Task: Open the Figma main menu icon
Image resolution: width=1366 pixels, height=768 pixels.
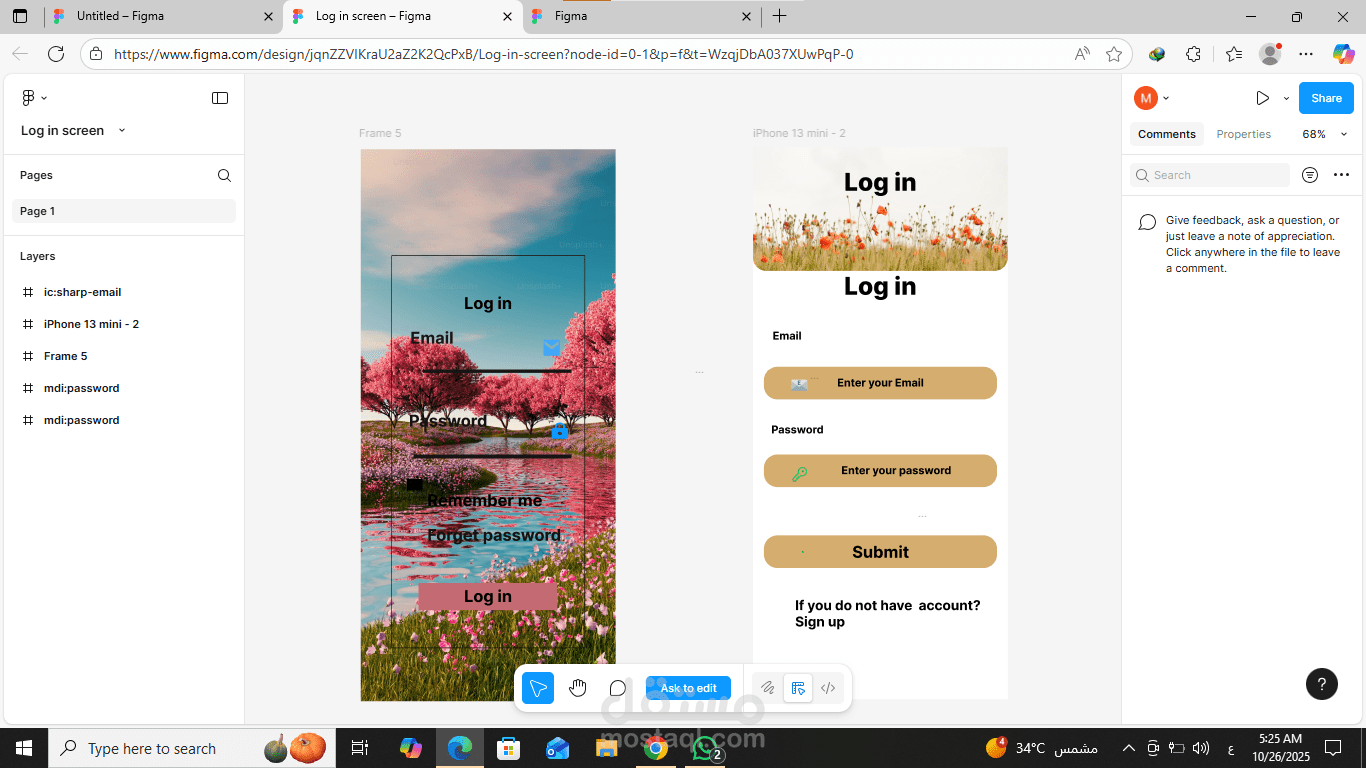Action: point(26,97)
